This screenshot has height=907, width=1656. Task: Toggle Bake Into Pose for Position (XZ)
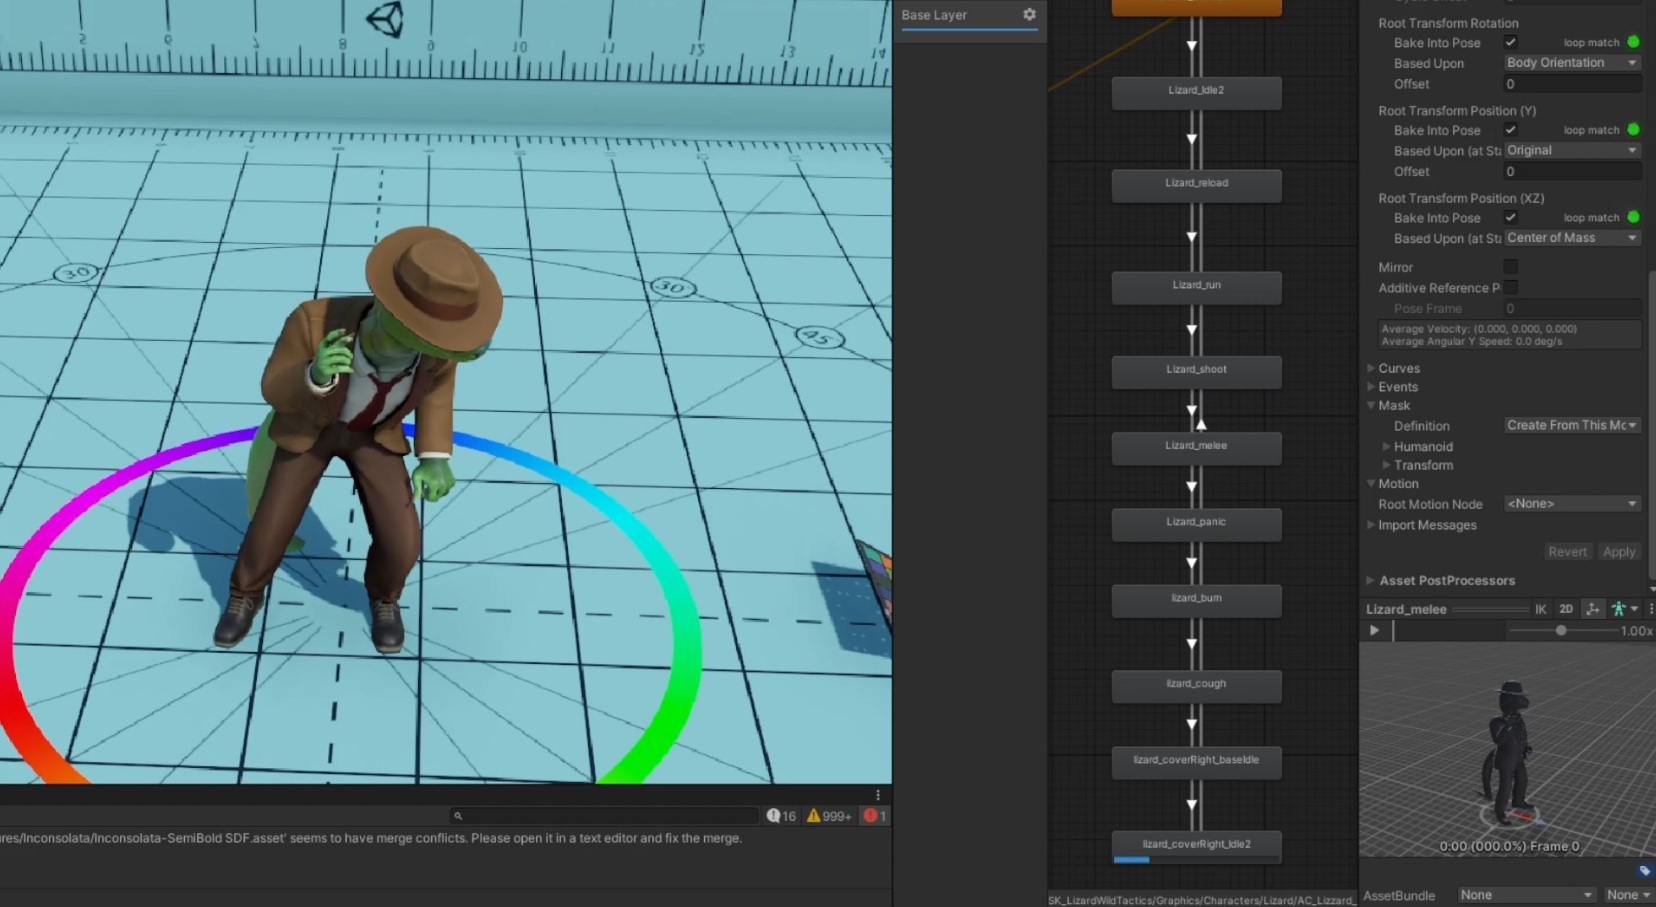[x=1510, y=218]
